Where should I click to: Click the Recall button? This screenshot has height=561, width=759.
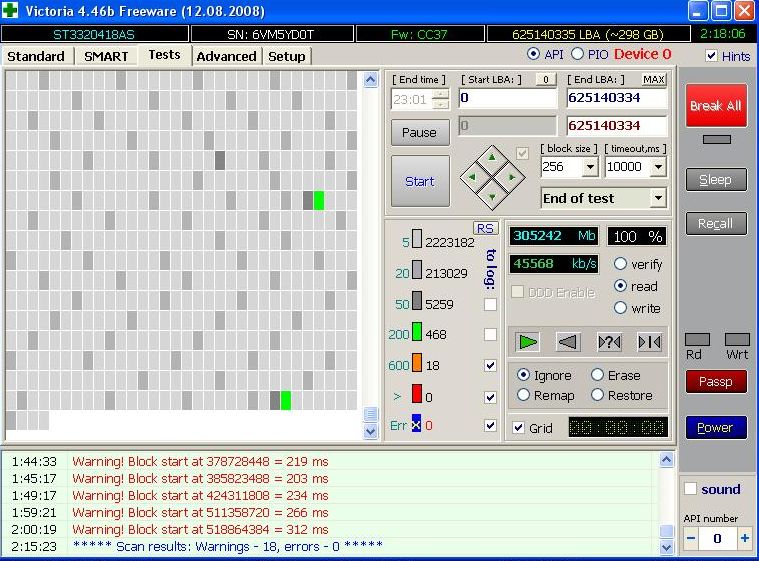pos(716,223)
